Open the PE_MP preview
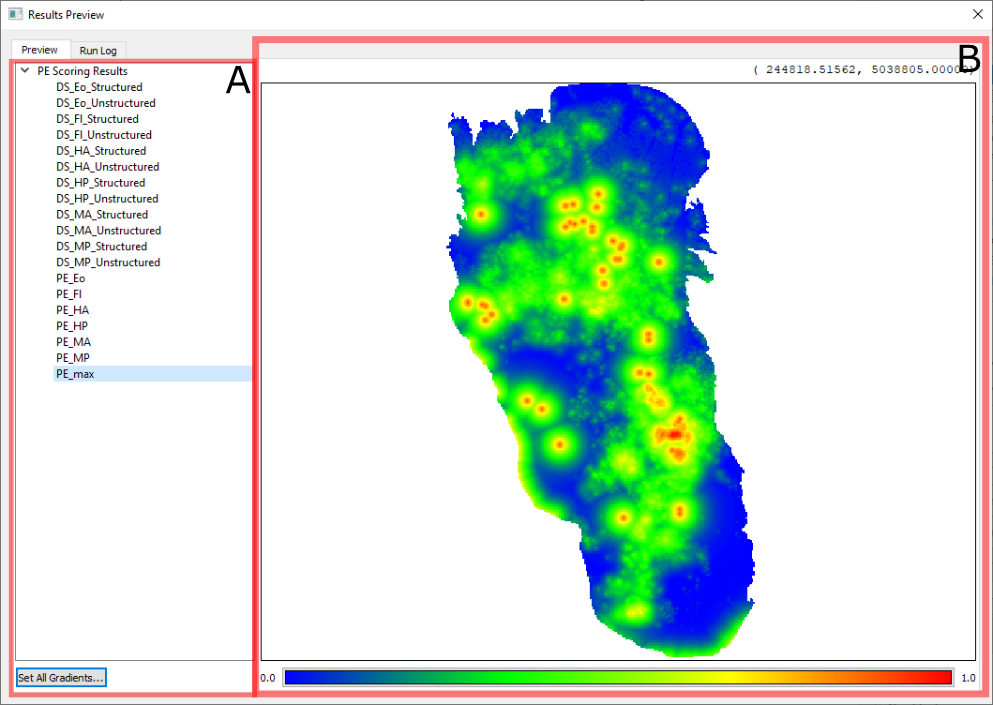This screenshot has height=705, width=993. [x=73, y=357]
